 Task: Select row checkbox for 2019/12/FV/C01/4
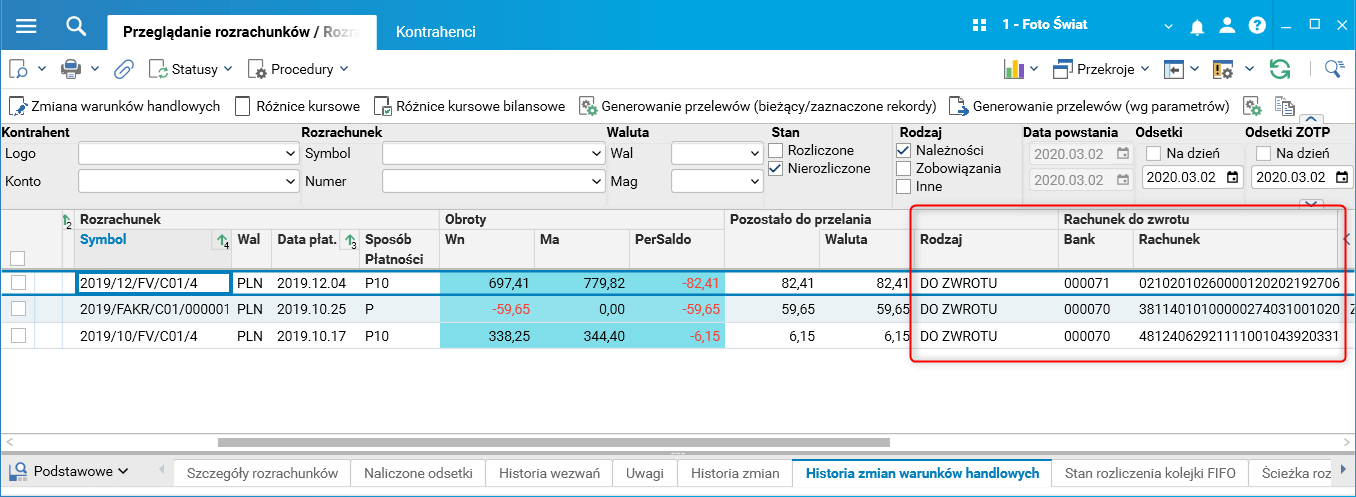pos(18,283)
